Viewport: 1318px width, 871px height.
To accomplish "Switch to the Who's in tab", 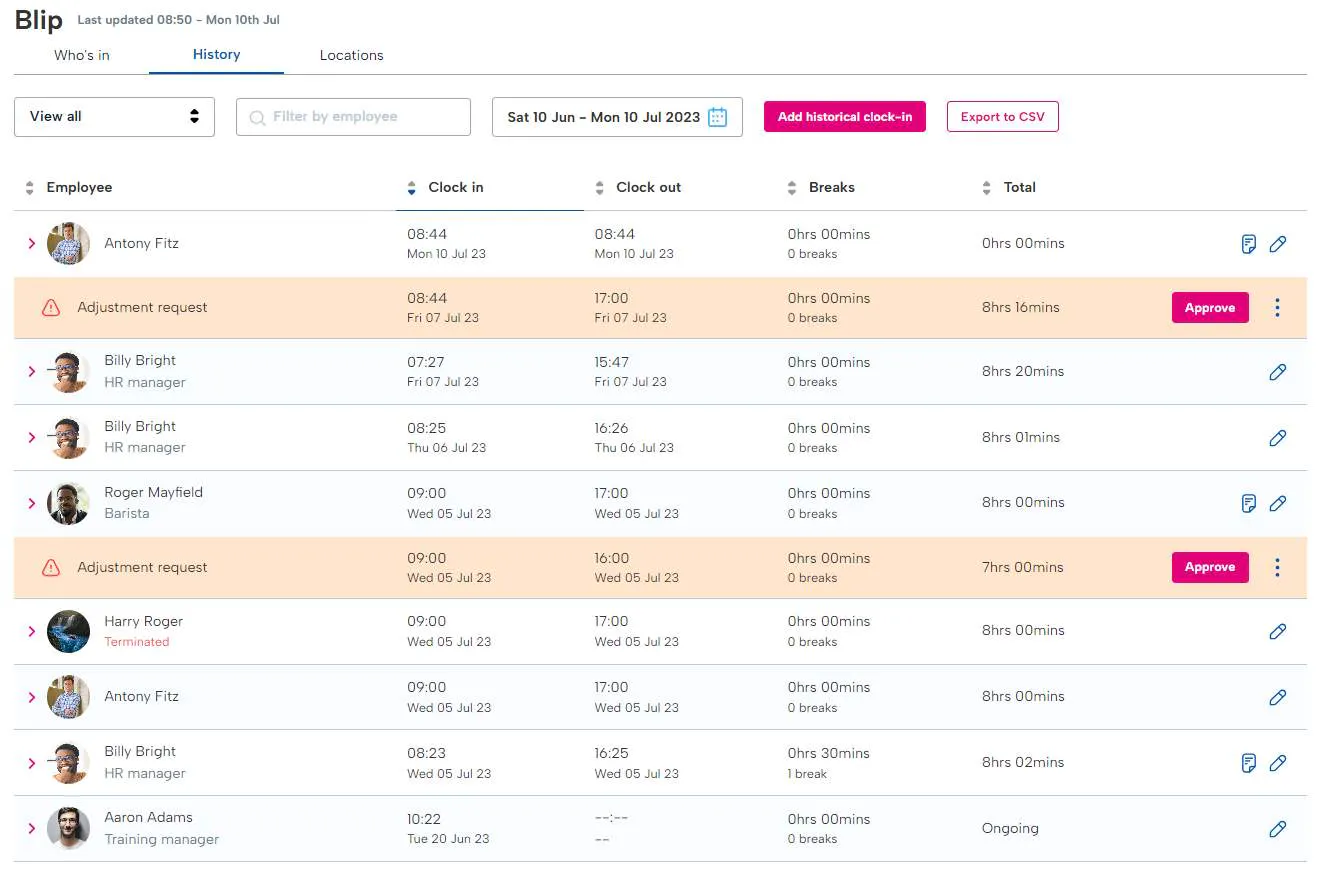I will (x=82, y=55).
